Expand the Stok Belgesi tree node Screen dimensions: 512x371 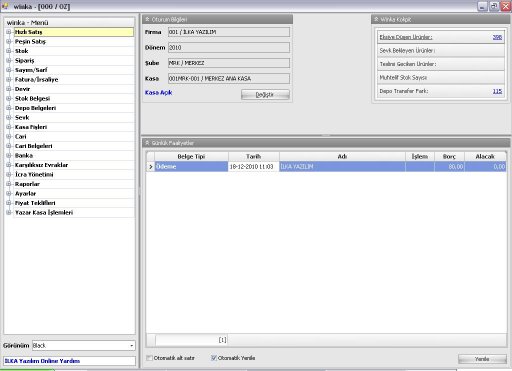9,98
